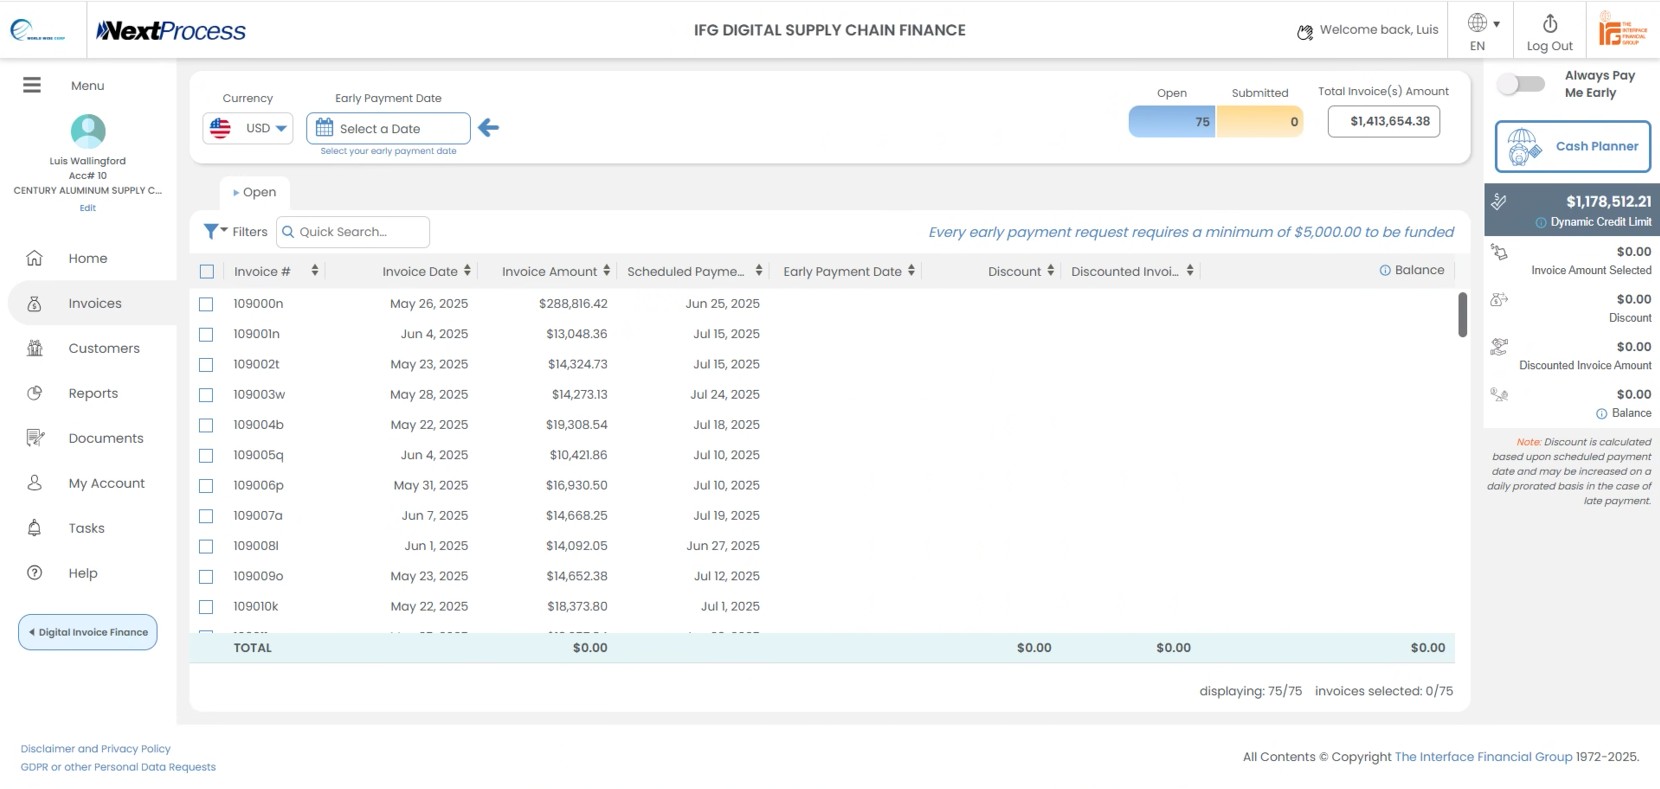Click the Balance column info icon
Image resolution: width=1660 pixels, height=789 pixels.
[1384, 270]
